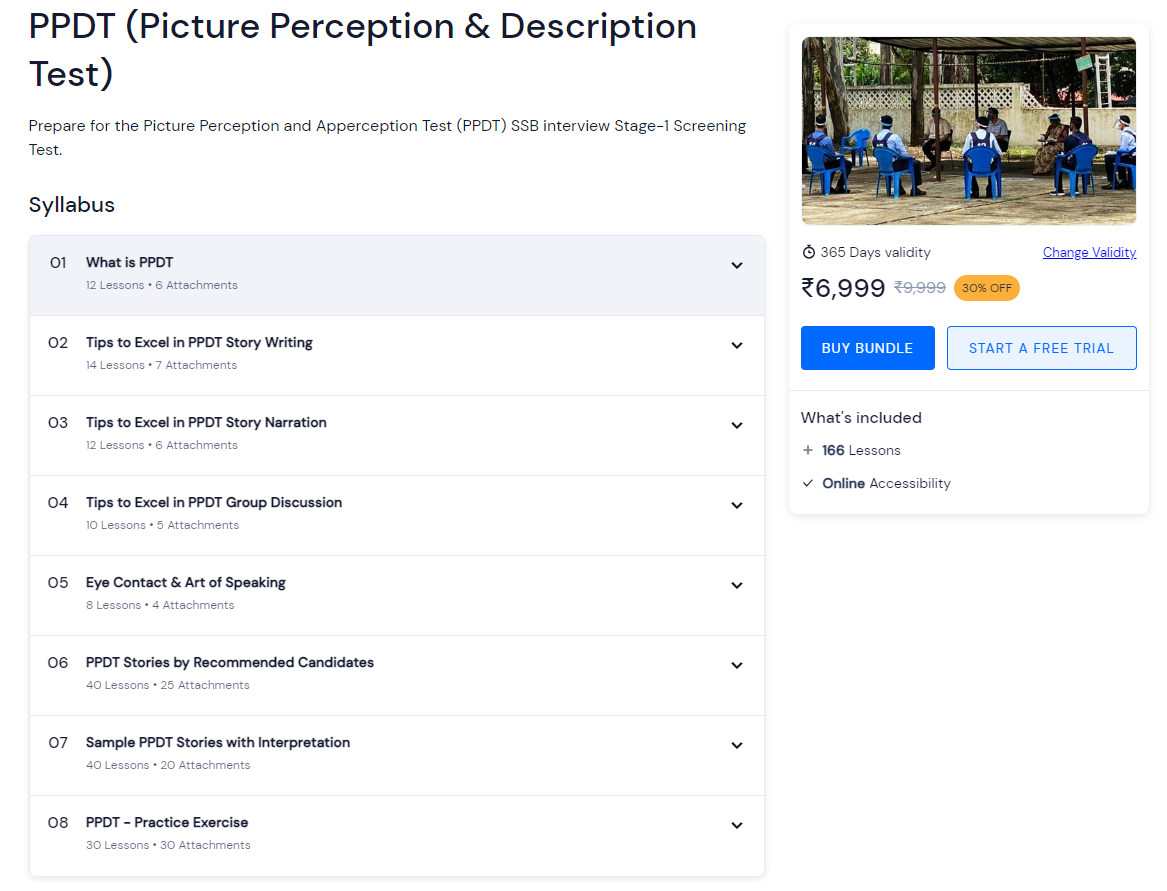1167x891 pixels.
Task: Click the 166 Lessons text
Action: 861,450
